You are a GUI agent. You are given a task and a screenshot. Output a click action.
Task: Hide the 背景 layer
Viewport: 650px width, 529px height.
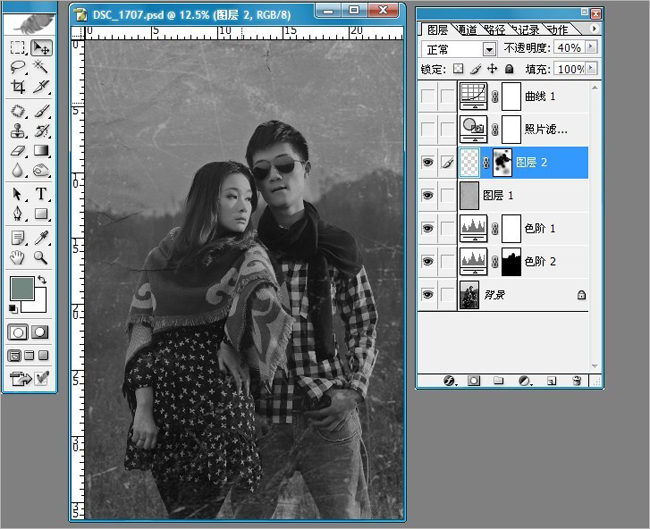tap(428, 295)
